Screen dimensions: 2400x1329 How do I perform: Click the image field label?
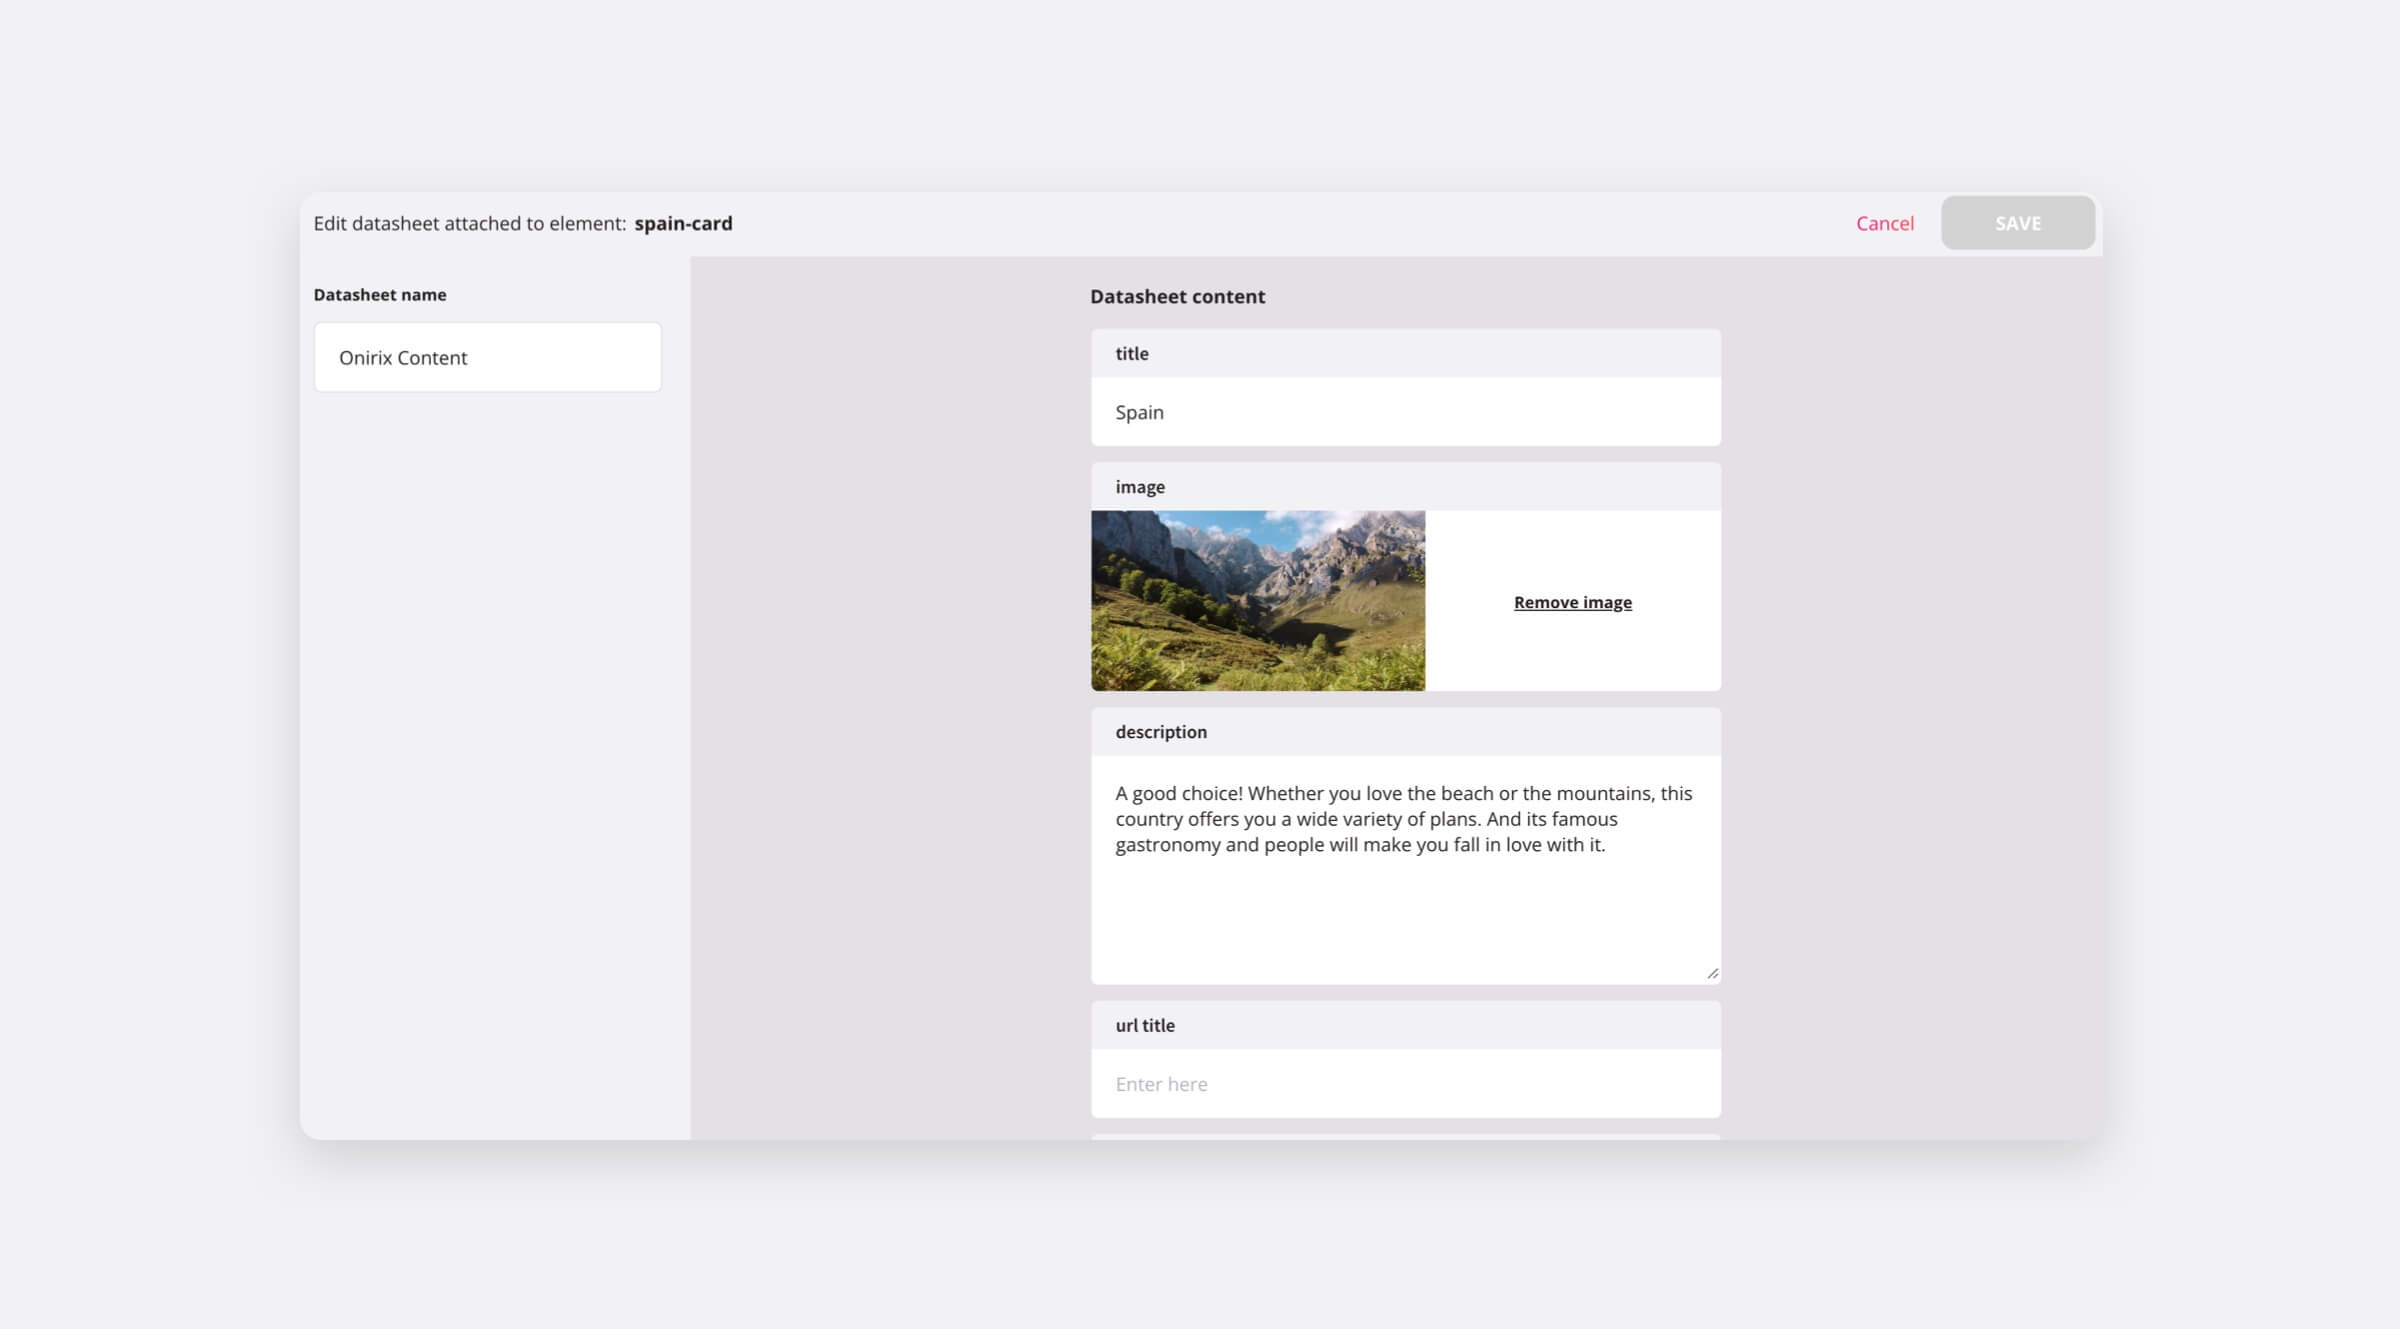point(1140,487)
